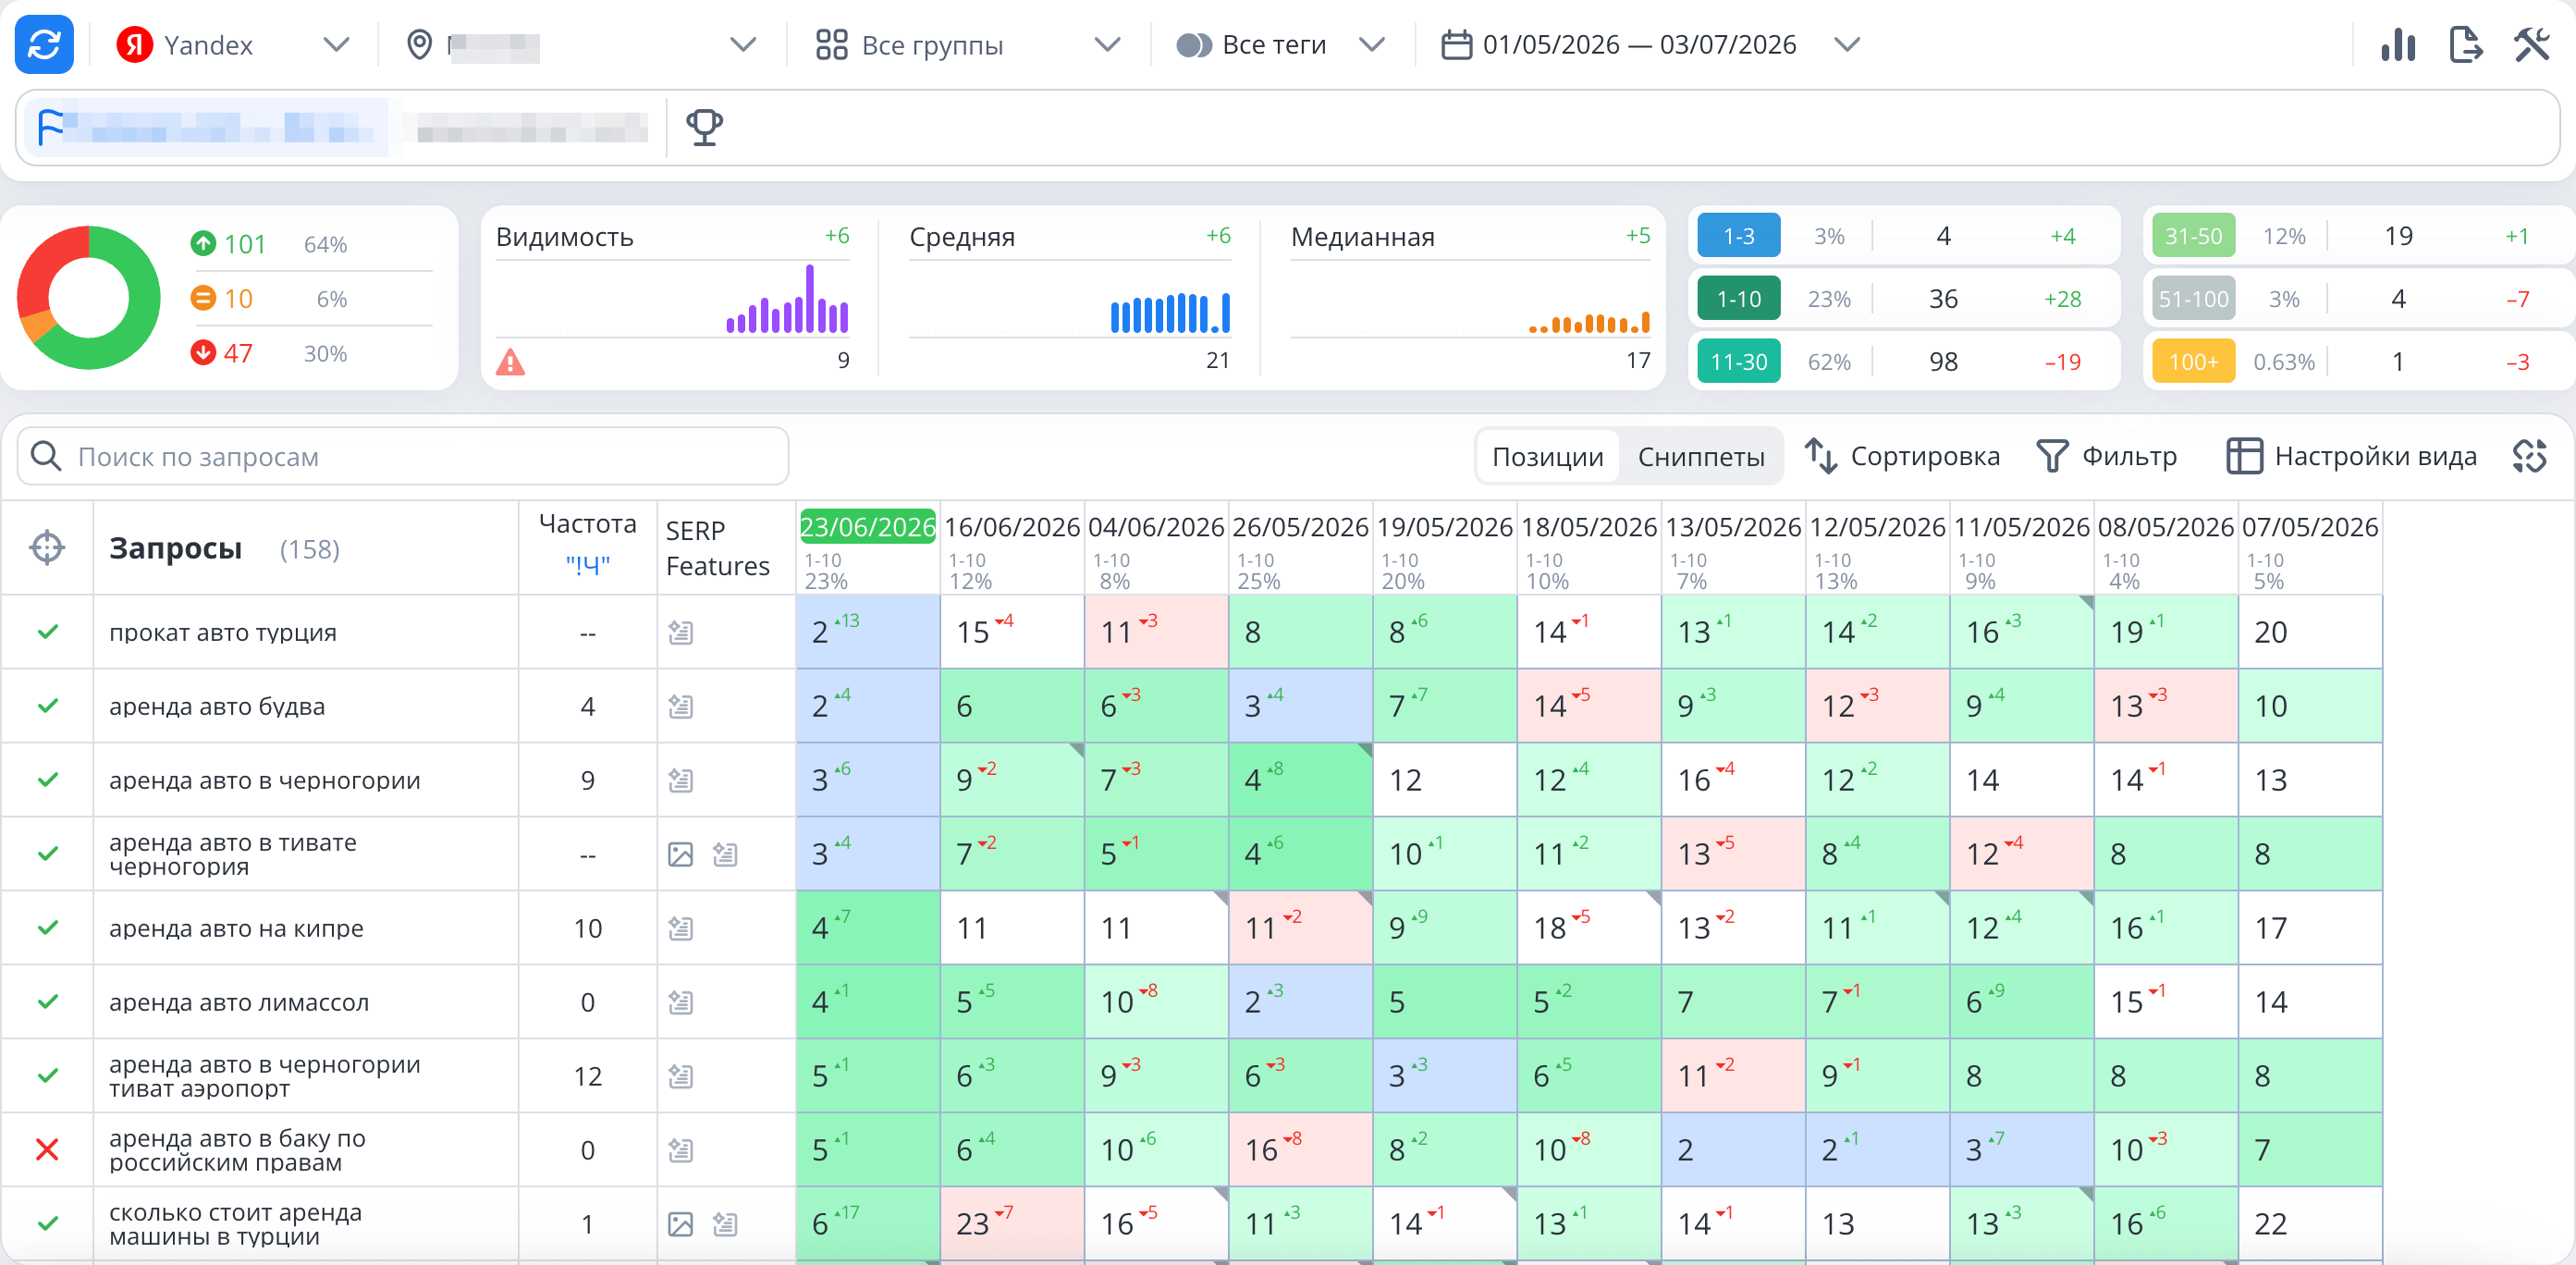The width and height of the screenshot is (2576, 1265).
Task: Click the crosshair target icon in table header
Action: tap(47, 548)
